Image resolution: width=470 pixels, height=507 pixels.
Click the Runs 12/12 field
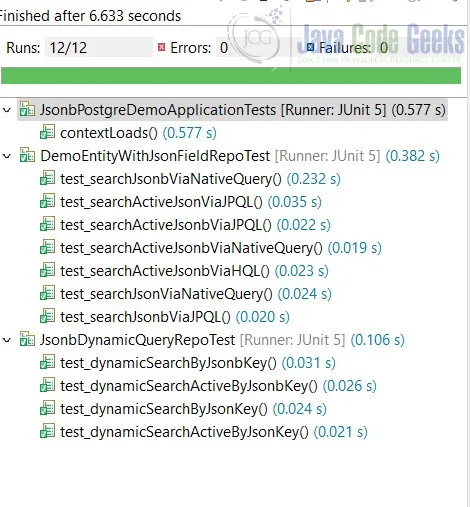(x=99, y=47)
